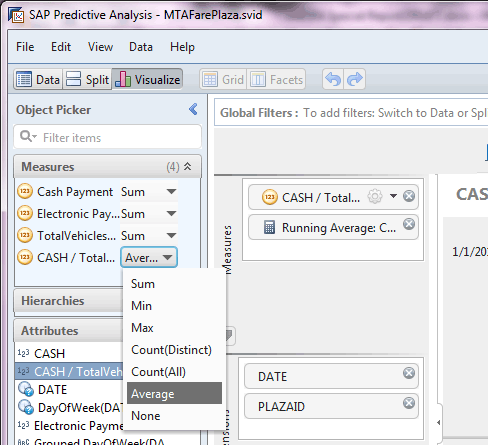The width and height of the screenshot is (488, 445).
Task: Click the SAP Predictive Analysis app icon
Action: (16, 15)
